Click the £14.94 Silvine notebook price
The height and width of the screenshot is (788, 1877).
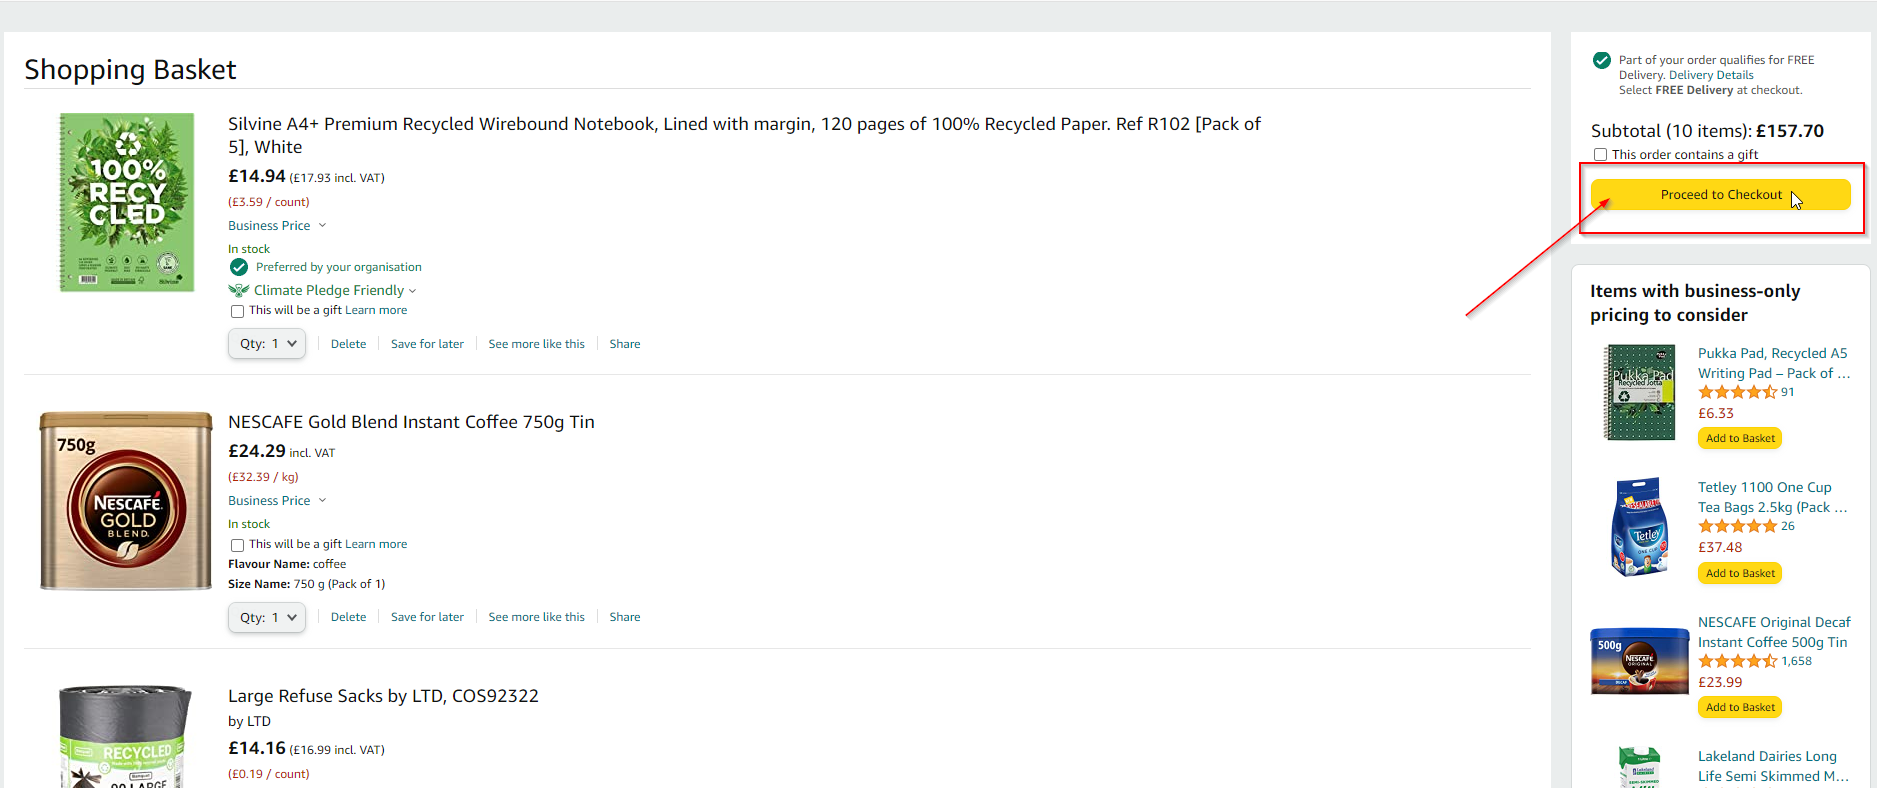point(257,177)
